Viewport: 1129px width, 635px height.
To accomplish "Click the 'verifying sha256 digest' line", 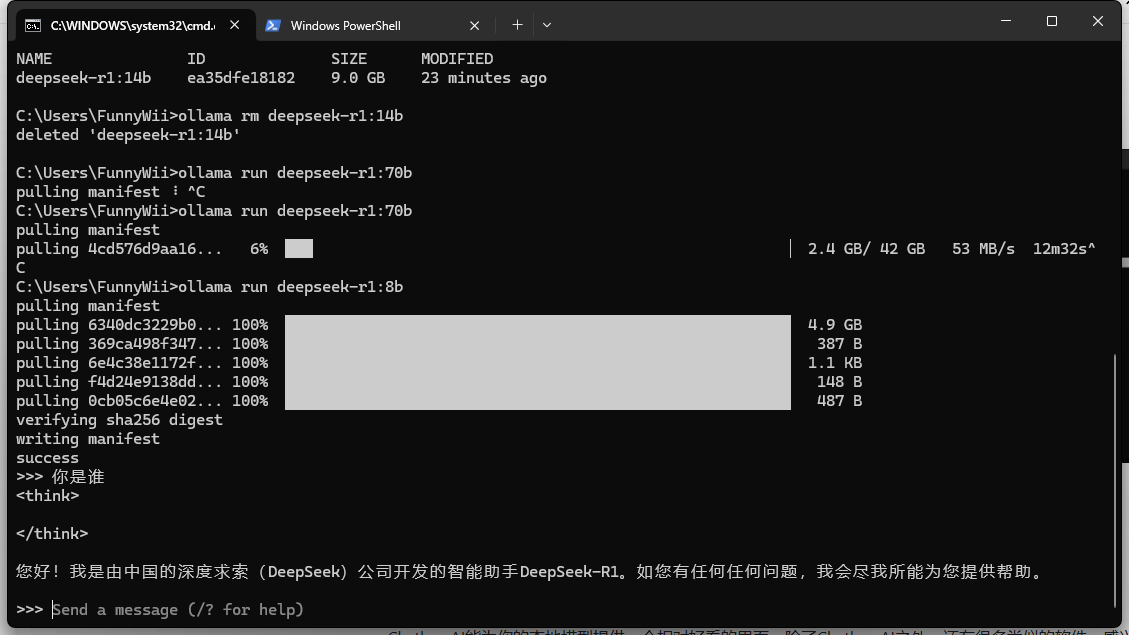I will point(120,420).
